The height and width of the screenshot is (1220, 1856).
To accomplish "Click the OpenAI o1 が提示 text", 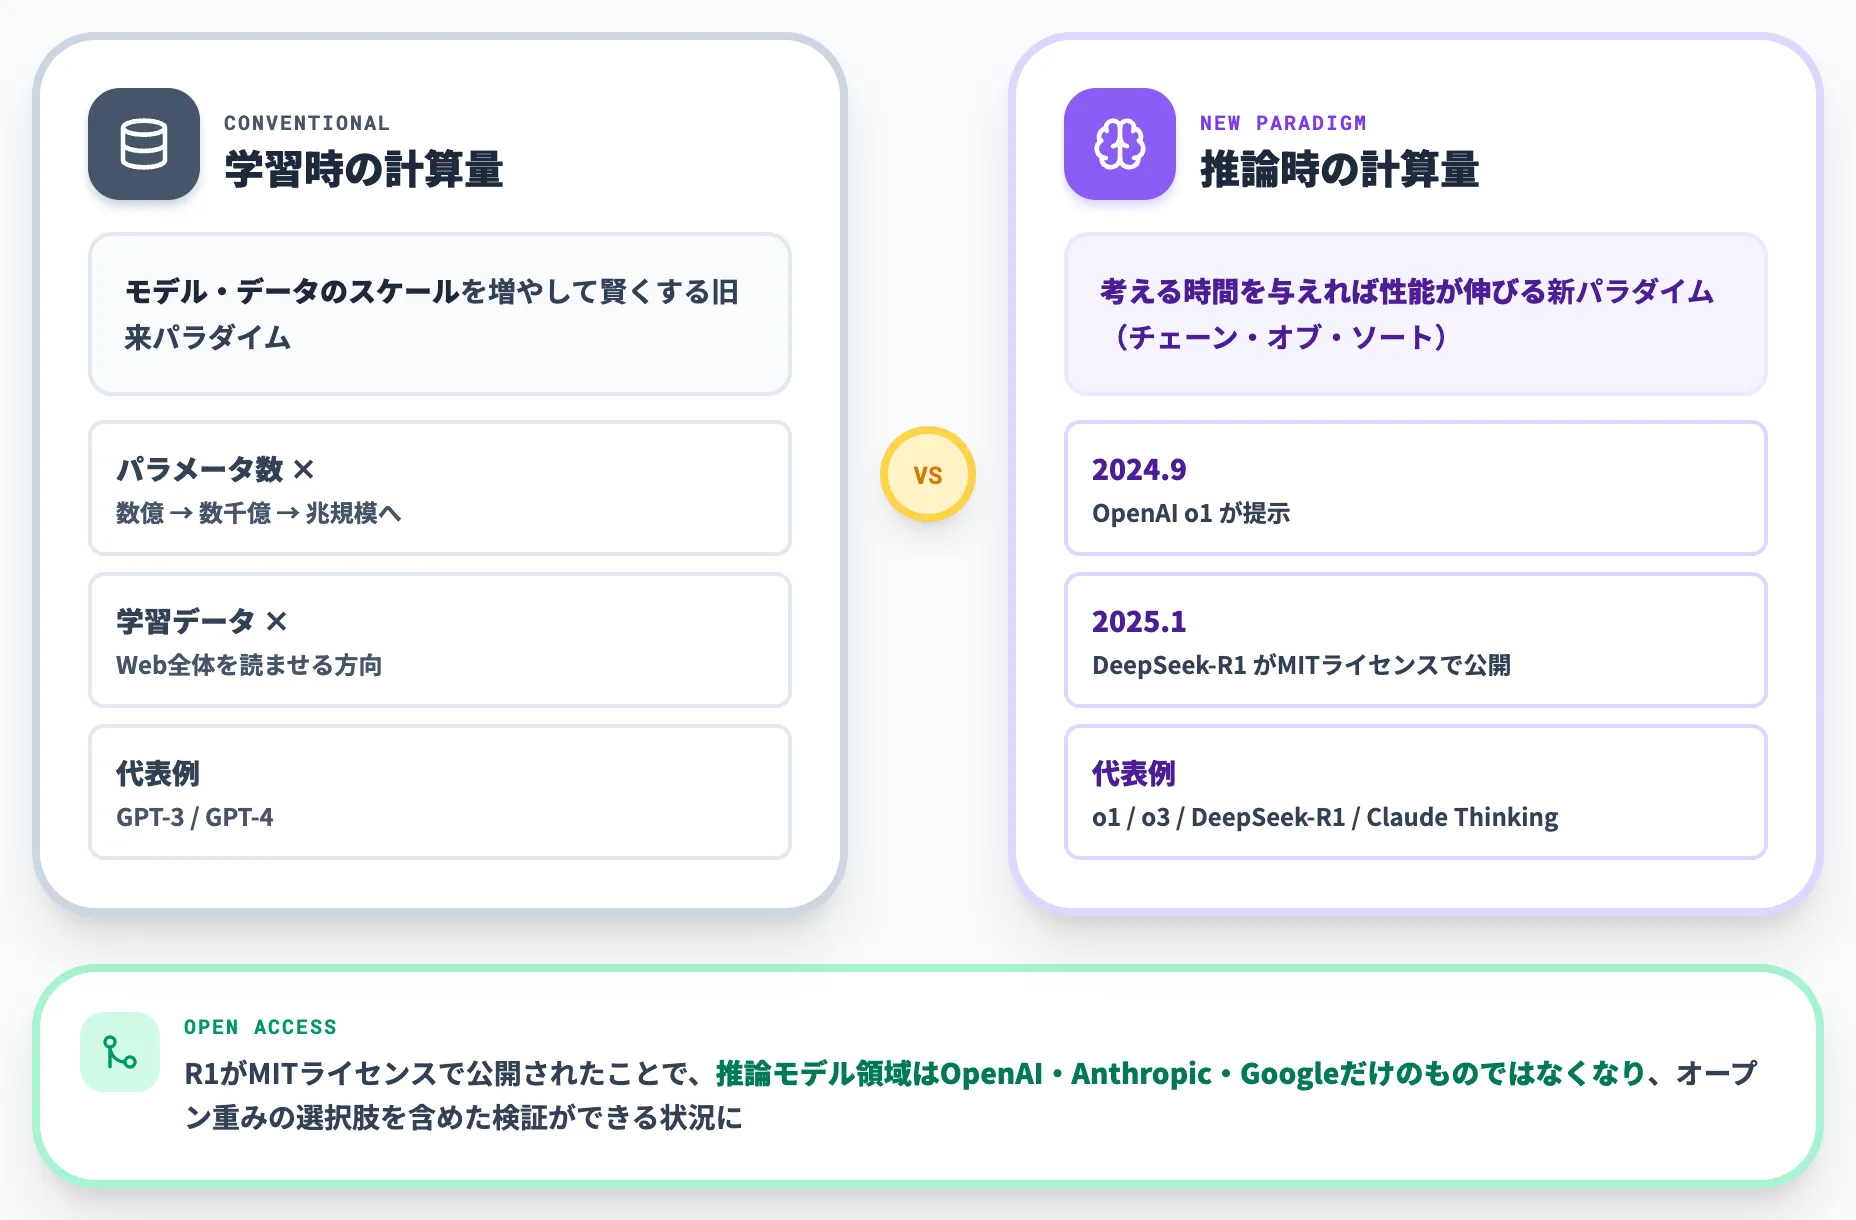I will click(x=1191, y=513).
